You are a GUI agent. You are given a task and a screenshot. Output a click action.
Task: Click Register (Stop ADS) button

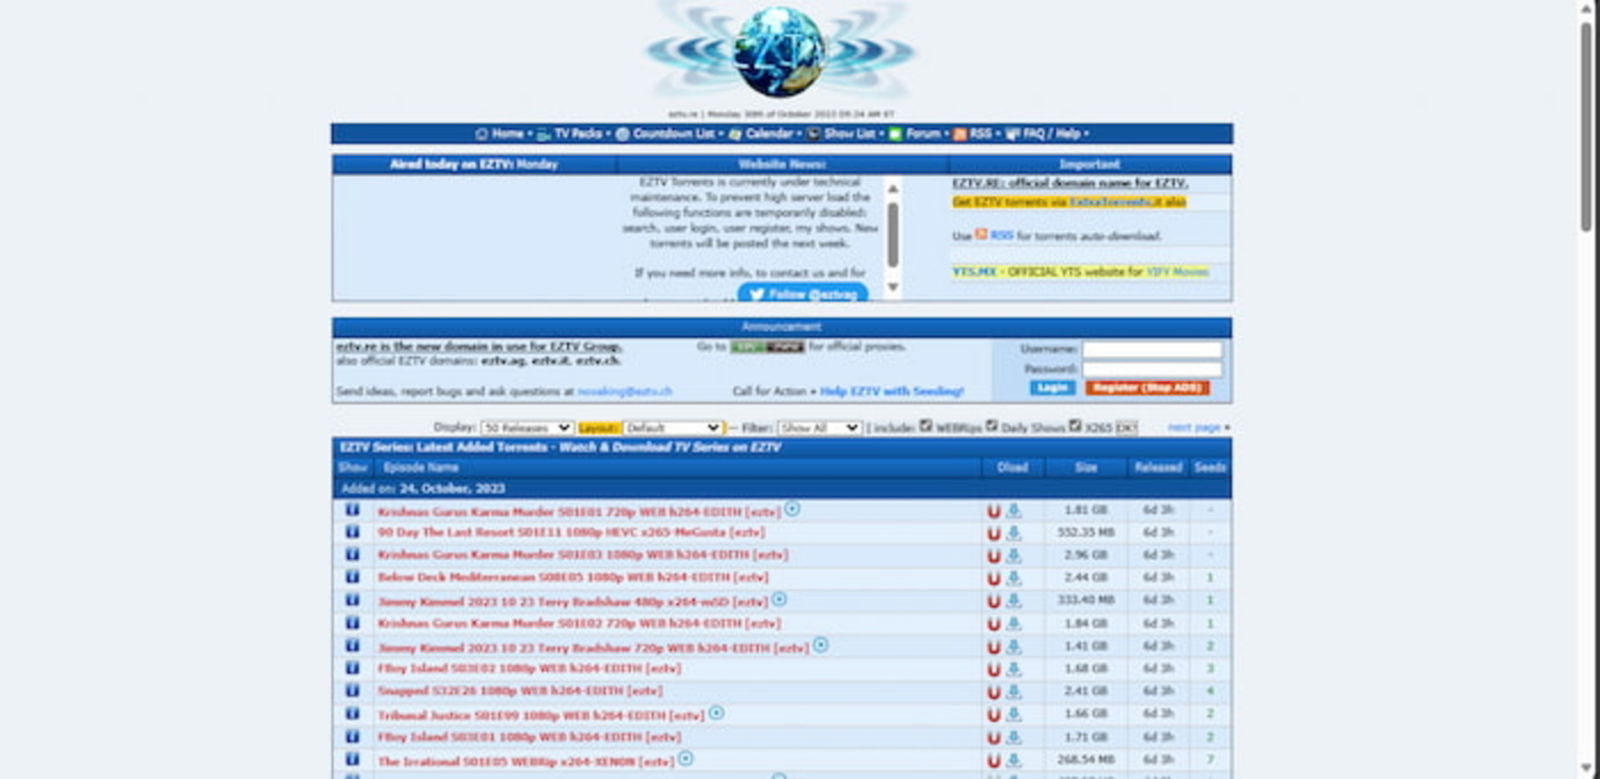coord(1147,387)
